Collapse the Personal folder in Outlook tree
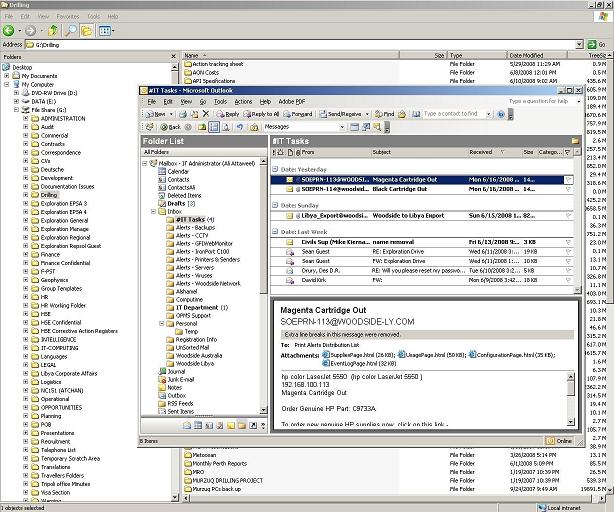Image resolution: width=614 pixels, height=512 pixels. coord(161,323)
